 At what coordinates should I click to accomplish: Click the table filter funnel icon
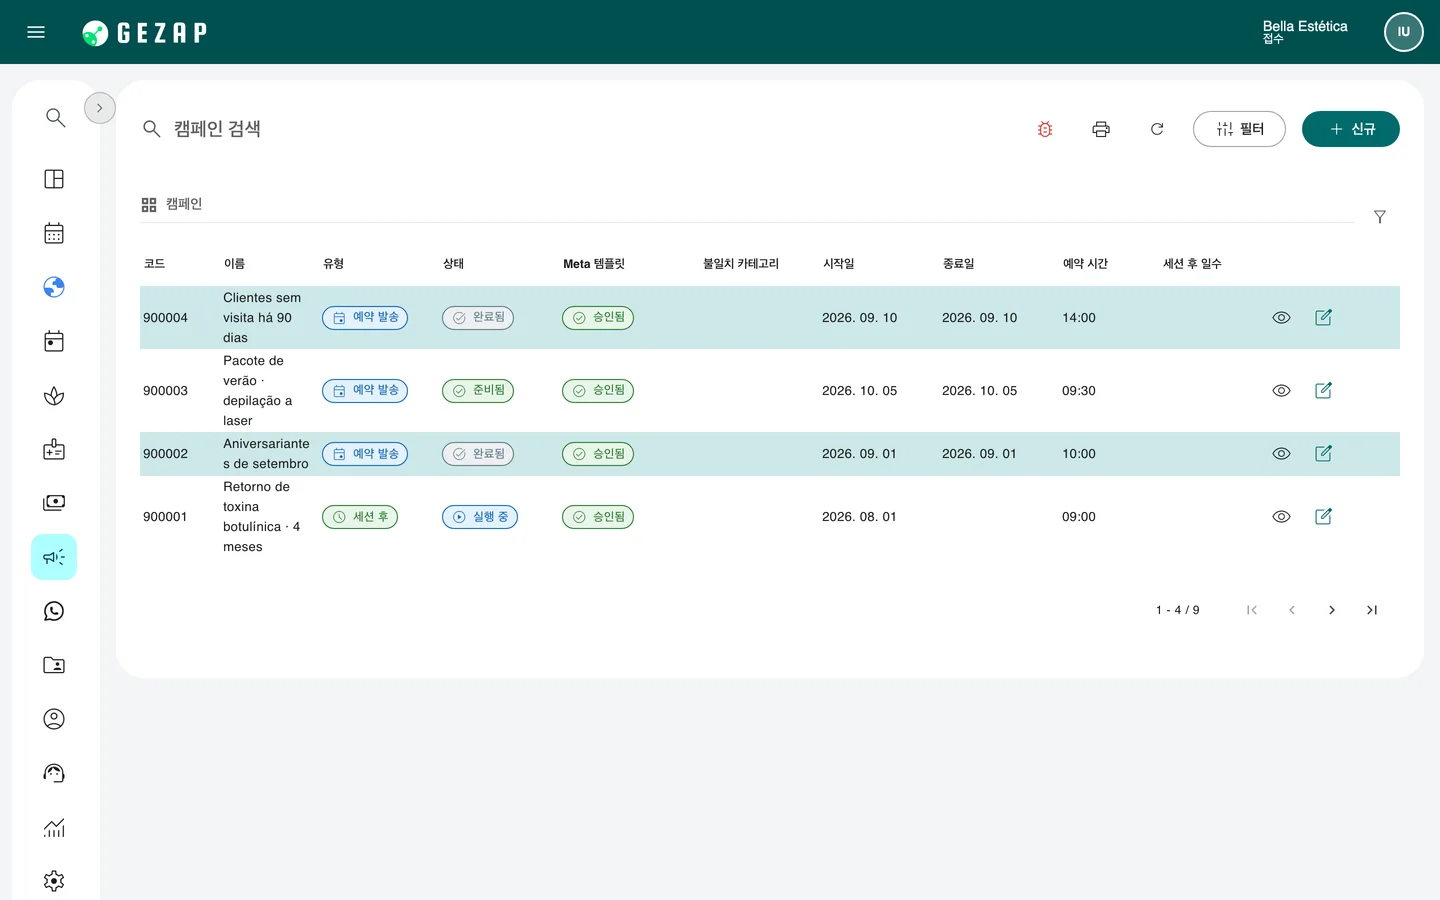(1380, 217)
